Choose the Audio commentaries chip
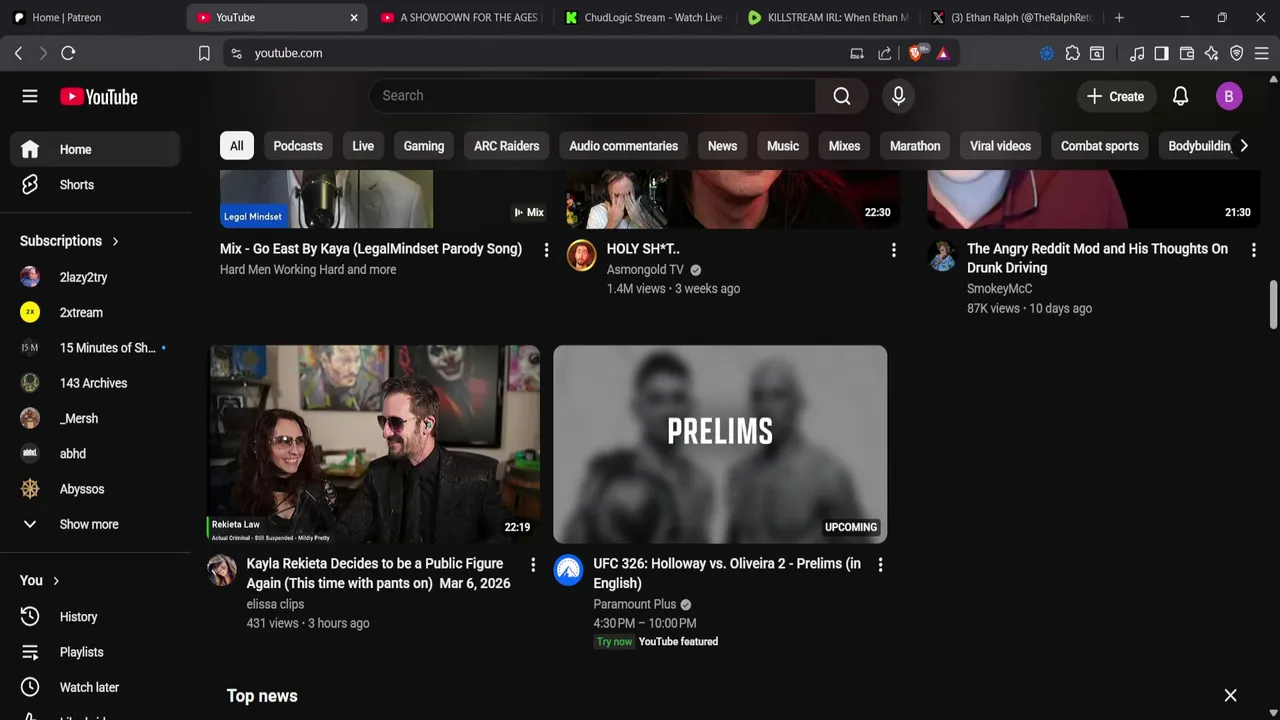The width and height of the screenshot is (1280, 720). coord(623,146)
